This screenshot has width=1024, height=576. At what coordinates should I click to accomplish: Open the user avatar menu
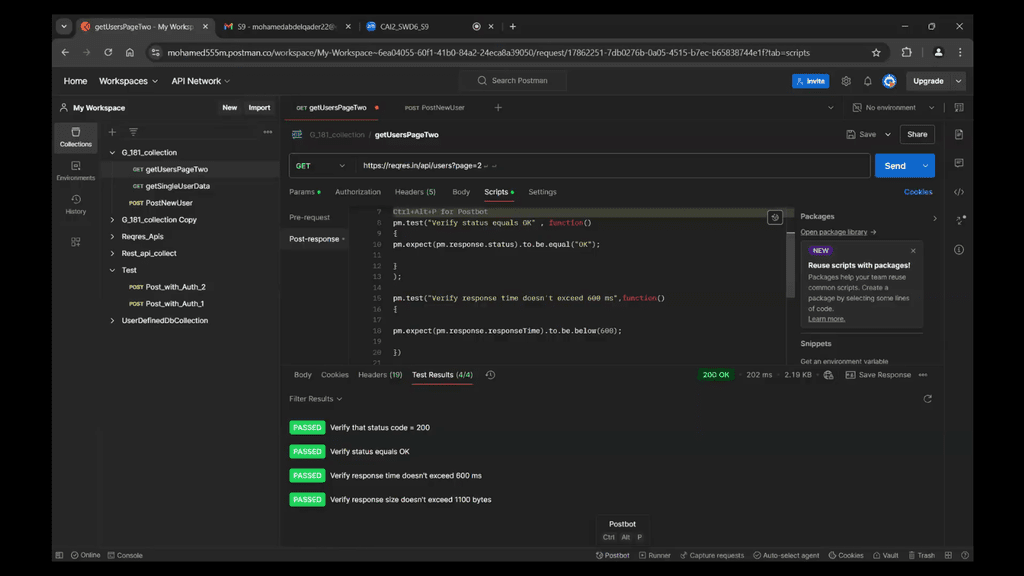[x=889, y=81]
